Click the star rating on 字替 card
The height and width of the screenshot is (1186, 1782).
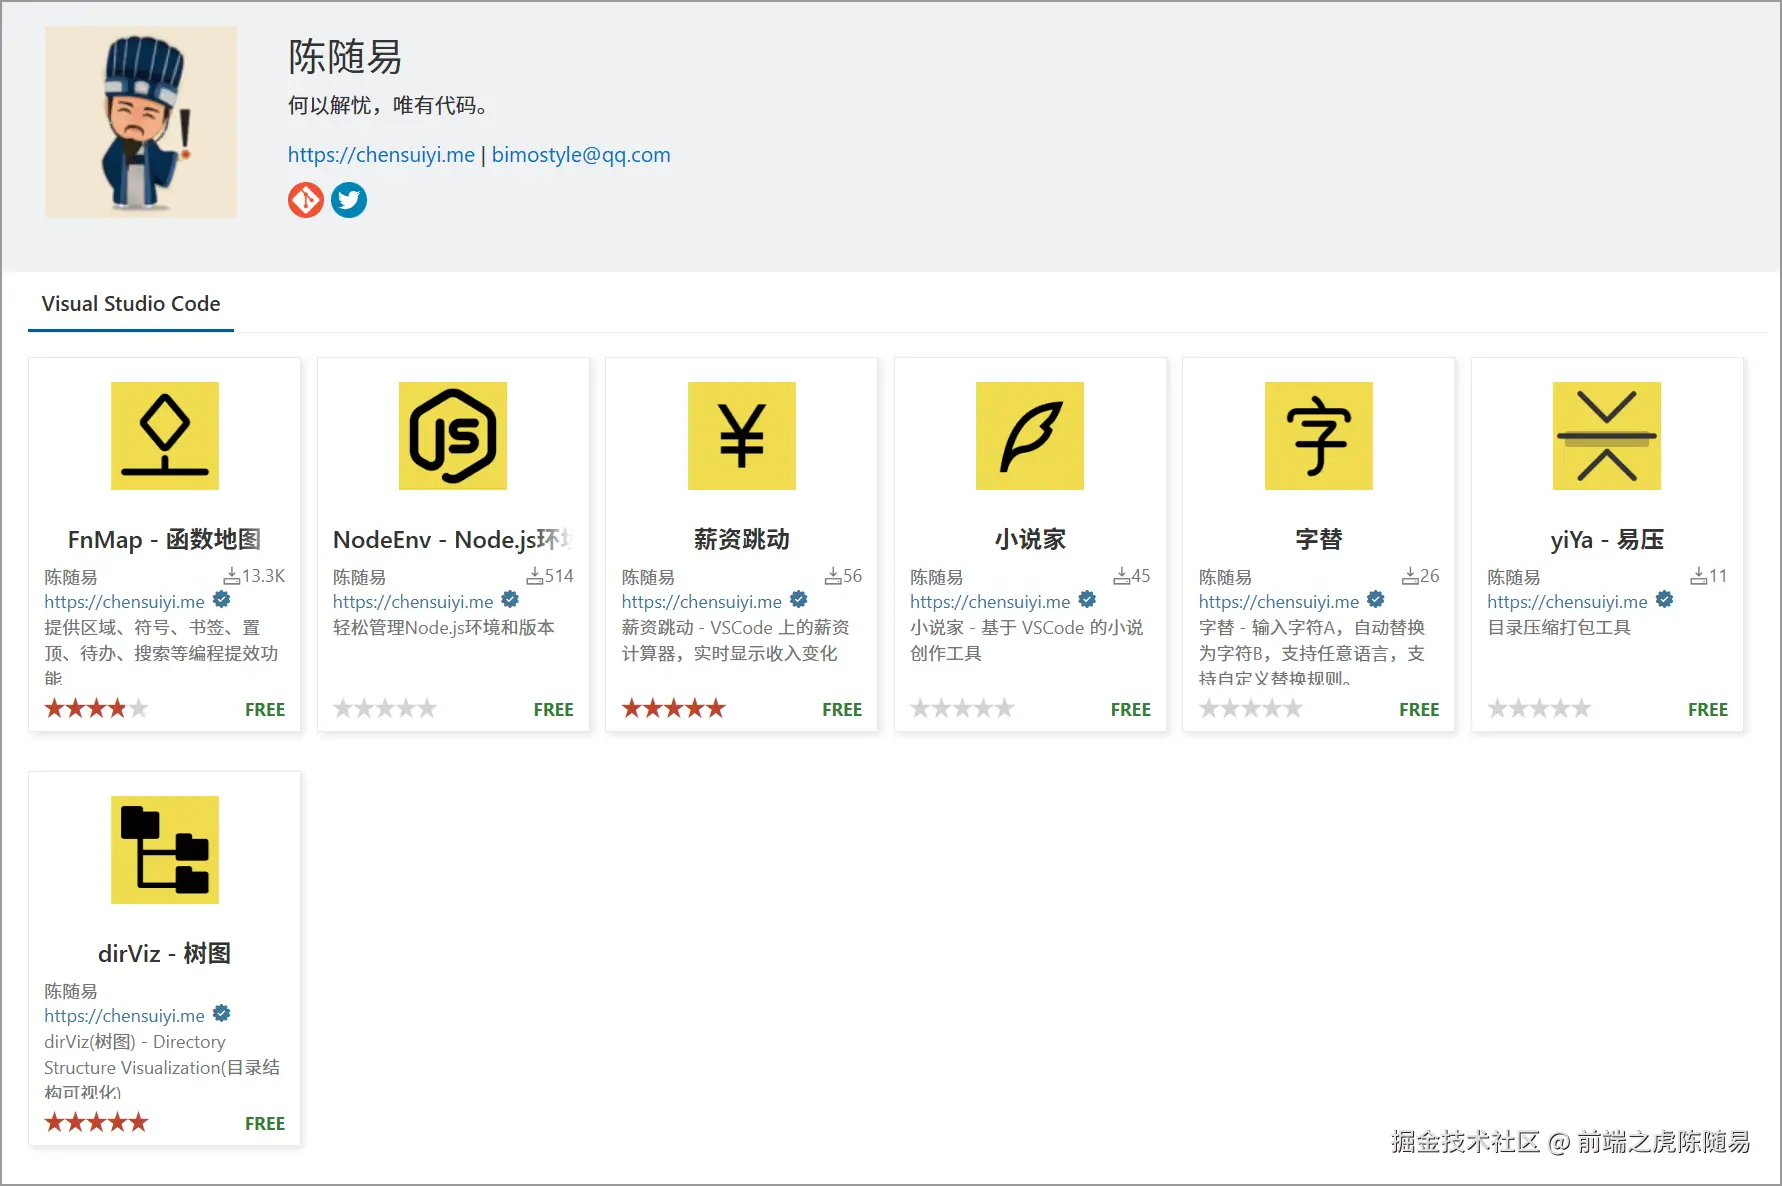pos(1251,709)
